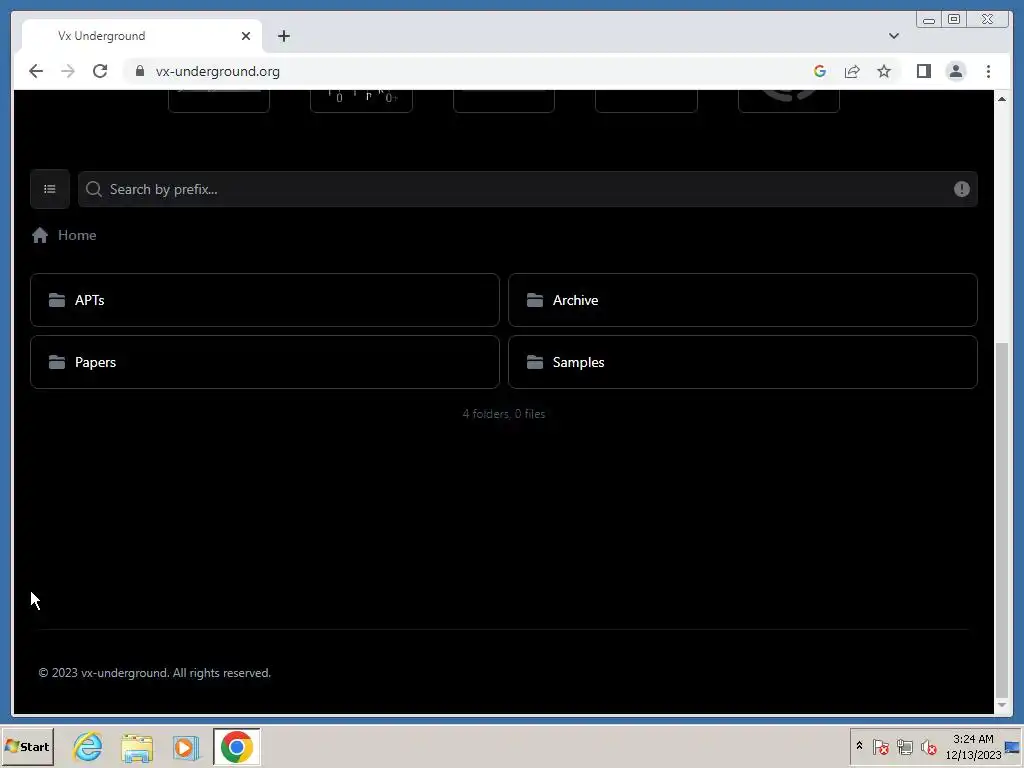Bookmark this tab with the star
Image resolution: width=1024 pixels, height=768 pixels.
pyautogui.click(x=884, y=71)
